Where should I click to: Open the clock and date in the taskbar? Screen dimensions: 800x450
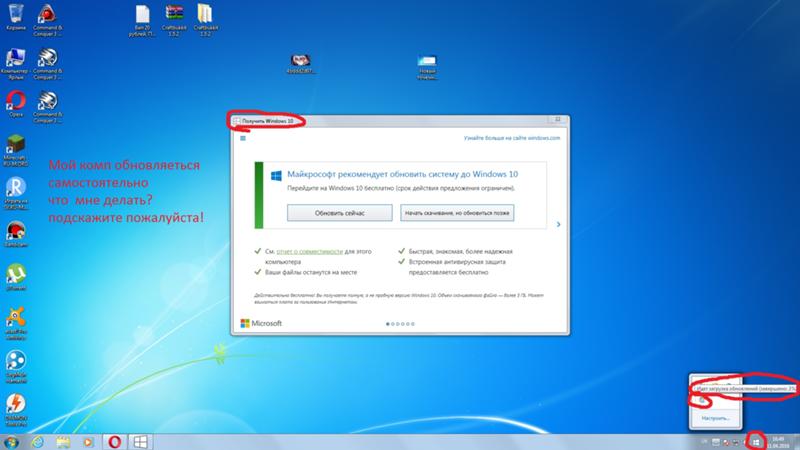778,442
